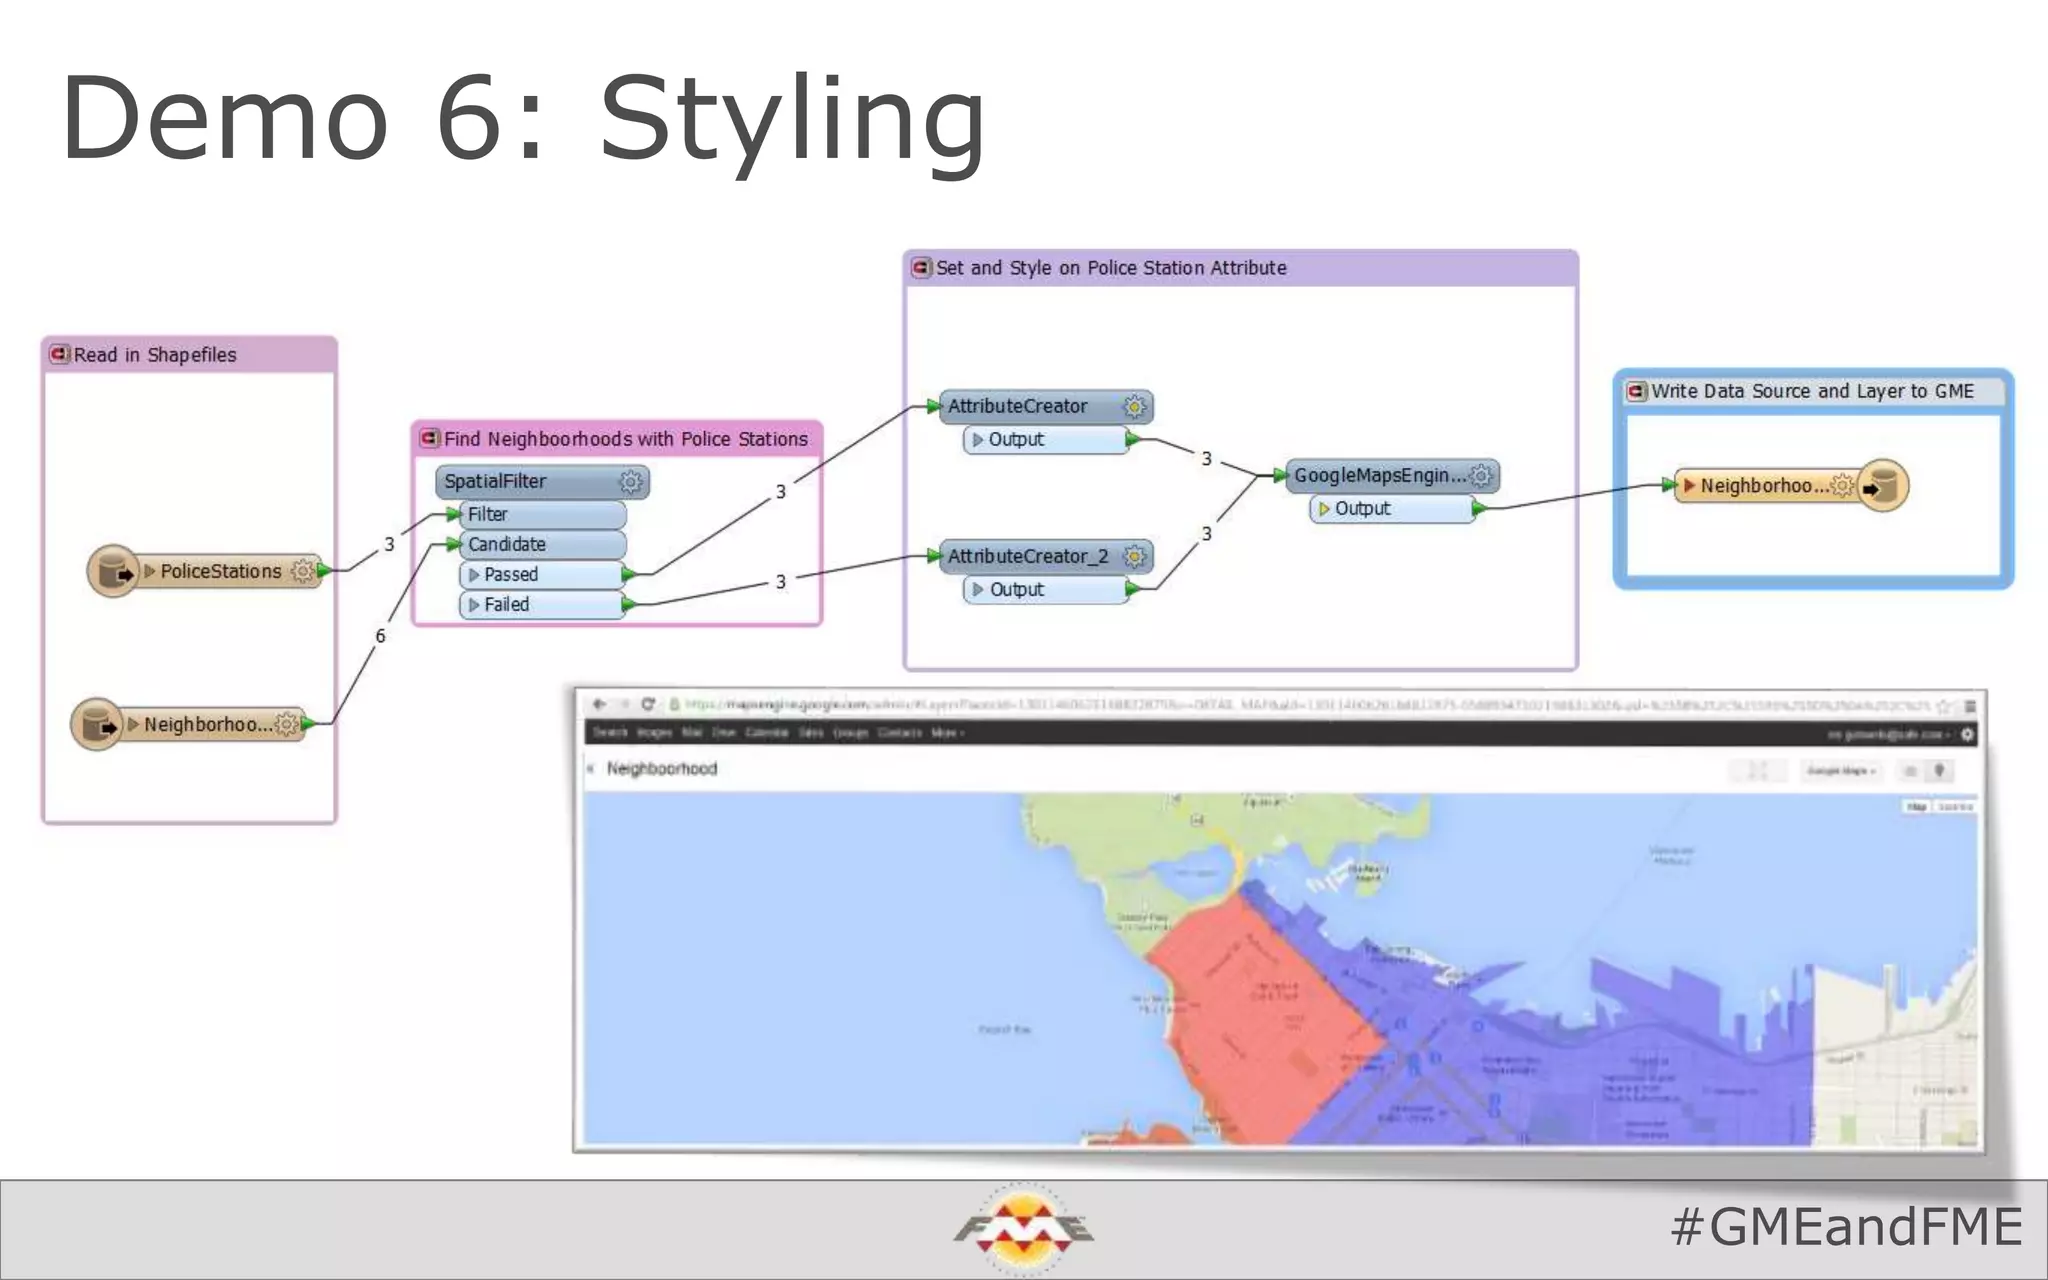Switch map view to Map tab
The image size is (2048, 1280).
click(x=1917, y=806)
